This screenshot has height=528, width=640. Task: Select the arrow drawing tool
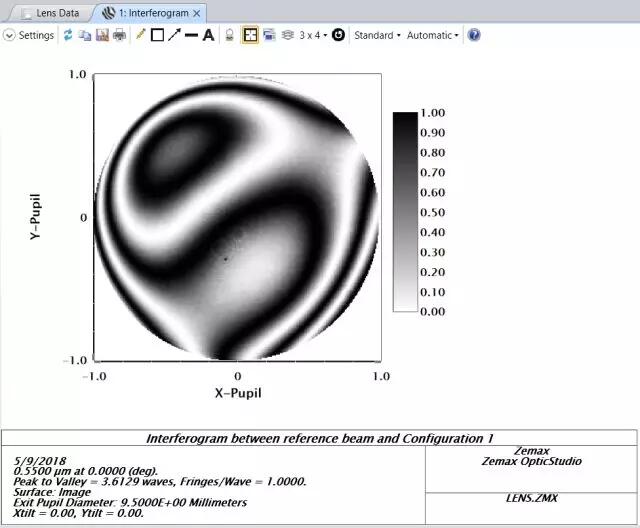point(174,35)
